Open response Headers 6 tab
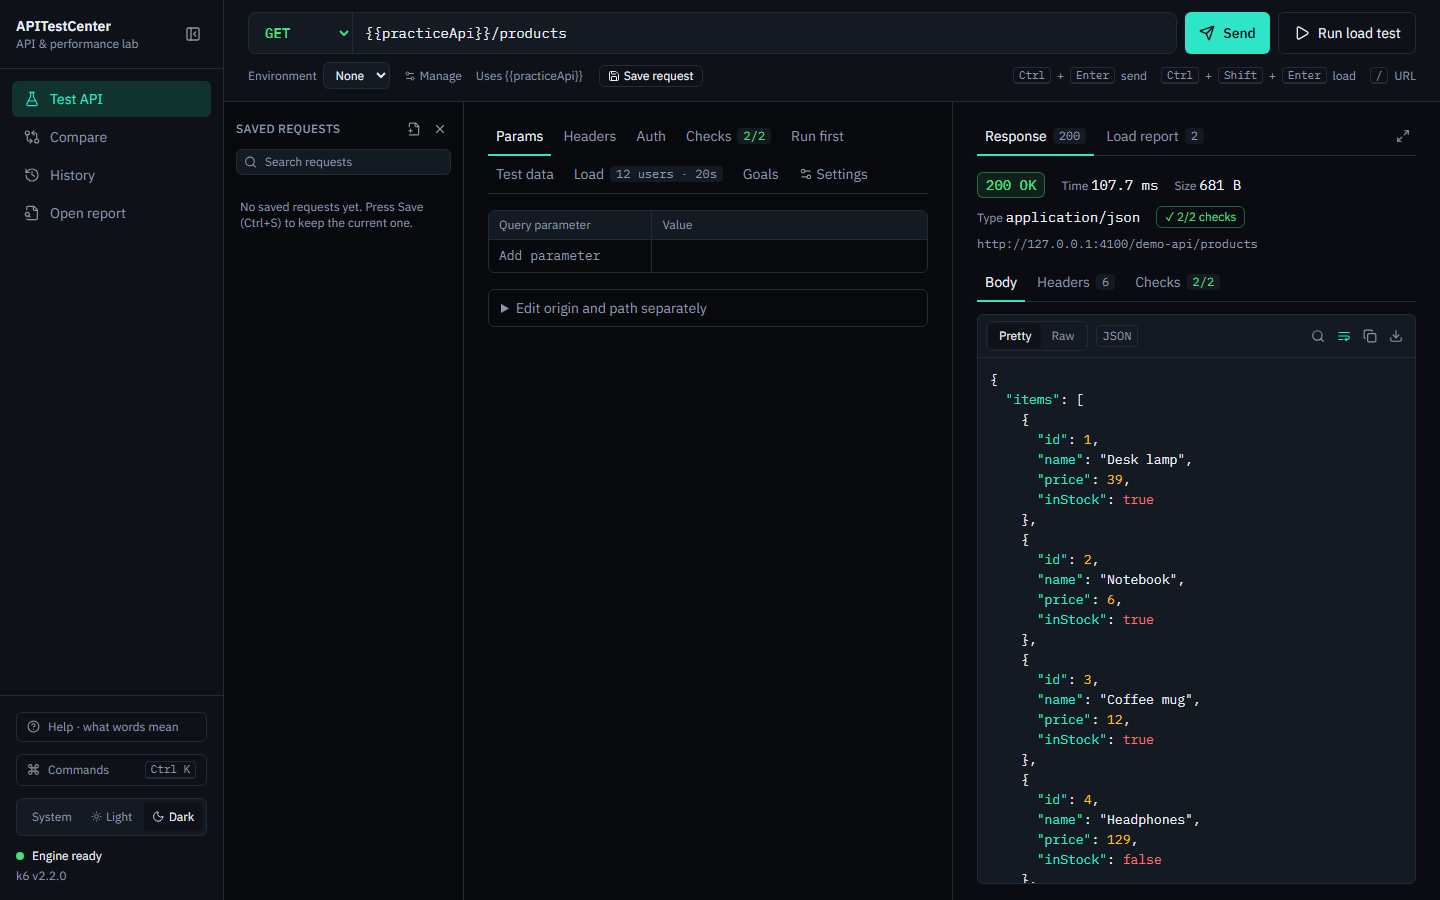 pyautogui.click(x=1075, y=282)
